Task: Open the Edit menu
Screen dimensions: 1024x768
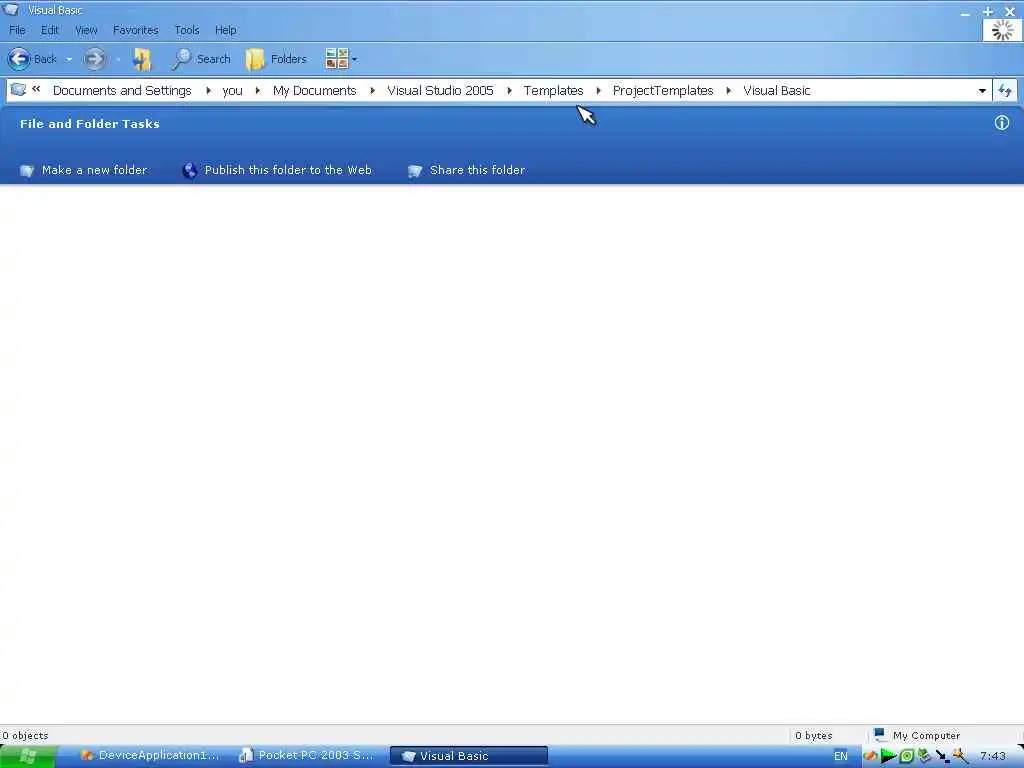Action: (x=50, y=30)
